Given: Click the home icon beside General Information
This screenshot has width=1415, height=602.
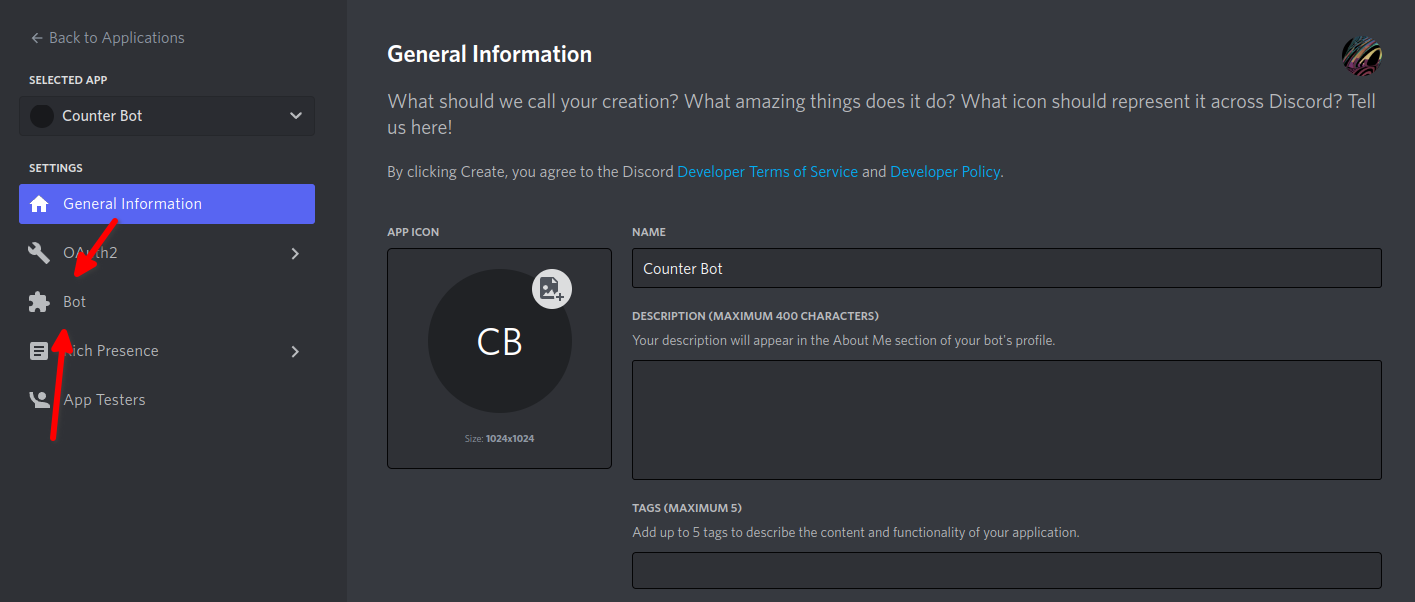Looking at the screenshot, I should click(39, 204).
